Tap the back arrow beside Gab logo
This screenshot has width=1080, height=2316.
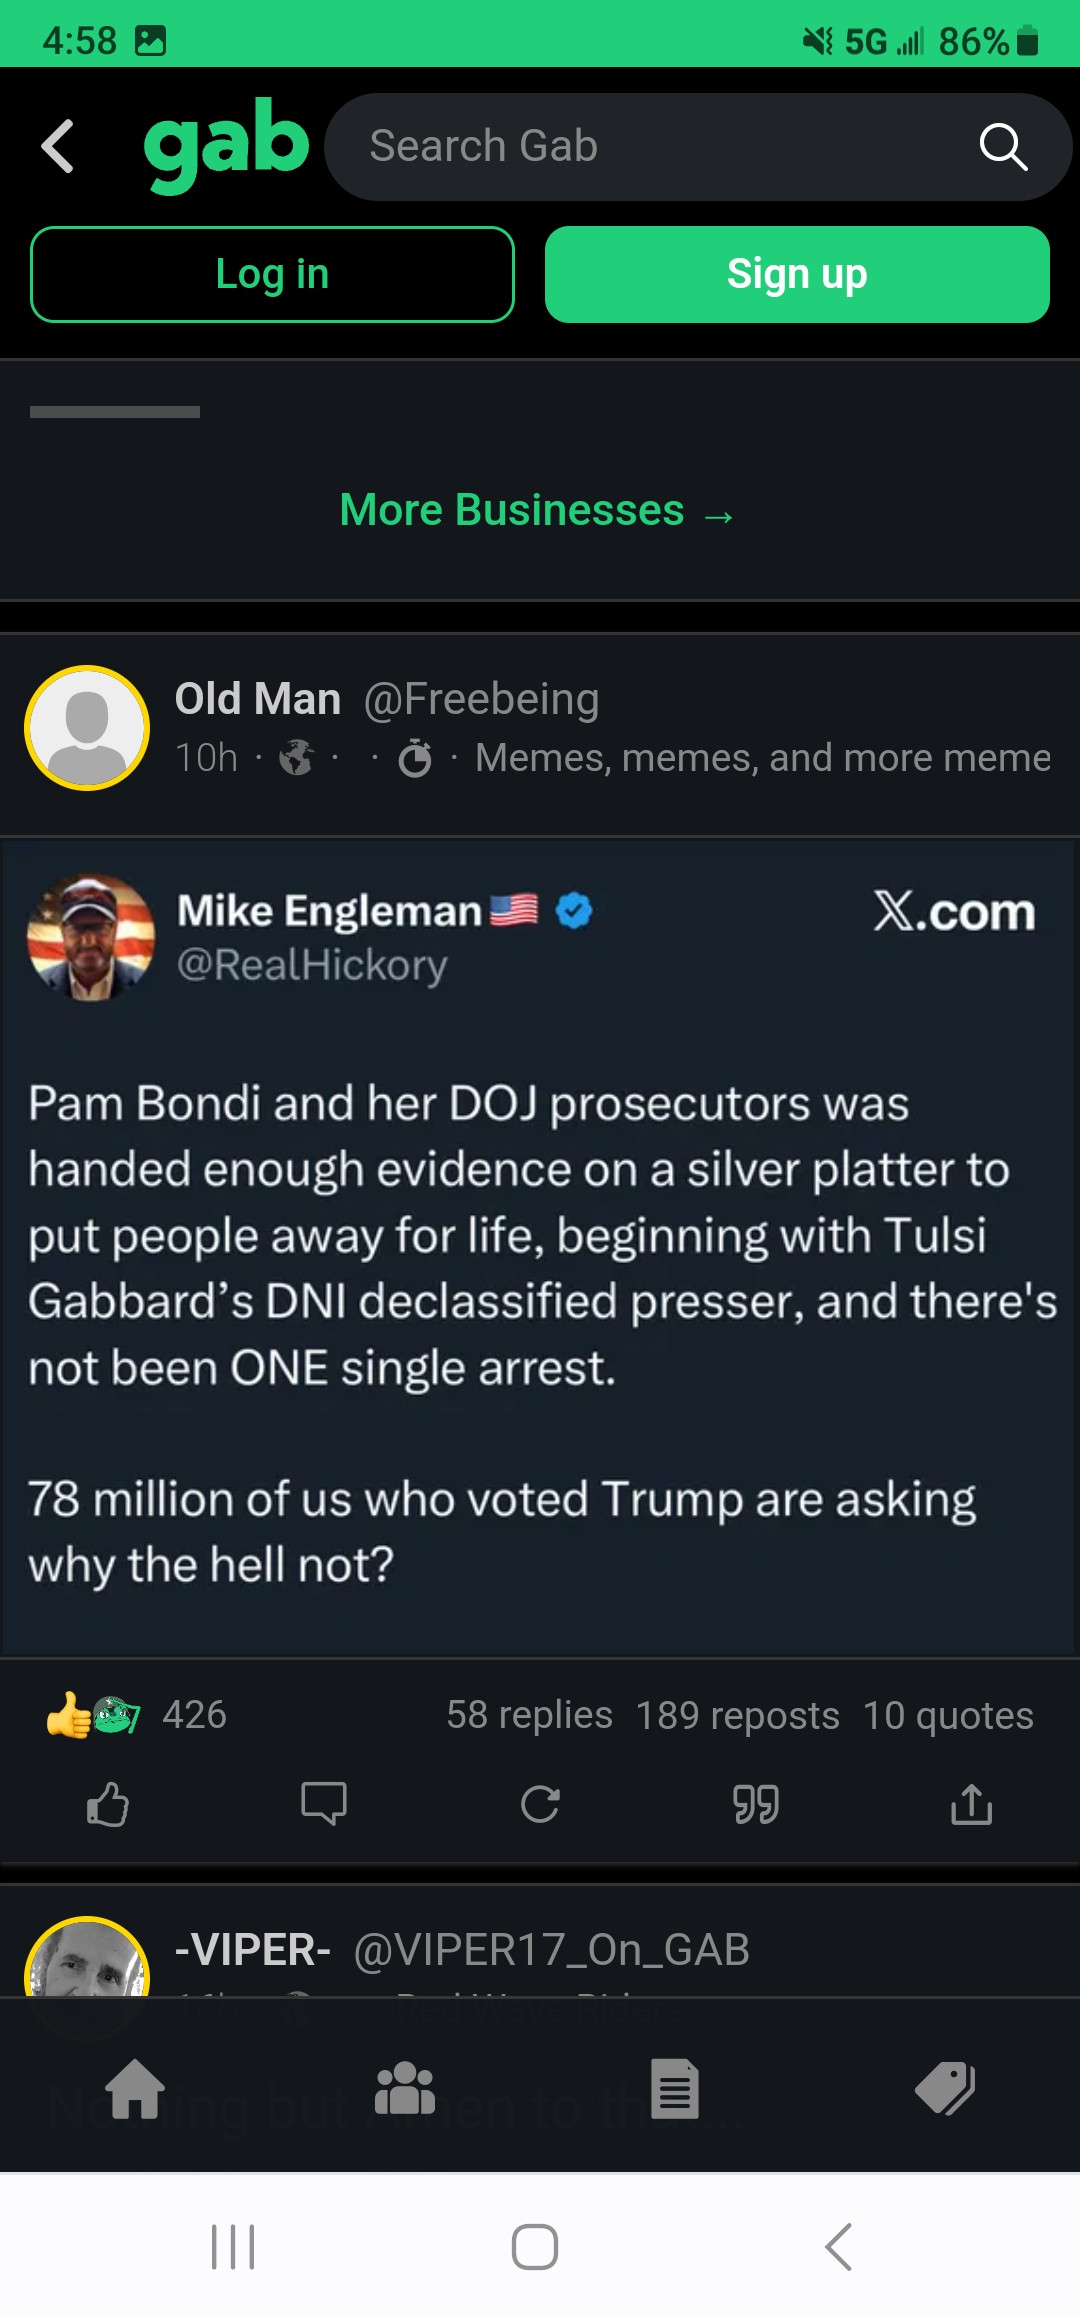[x=58, y=147]
